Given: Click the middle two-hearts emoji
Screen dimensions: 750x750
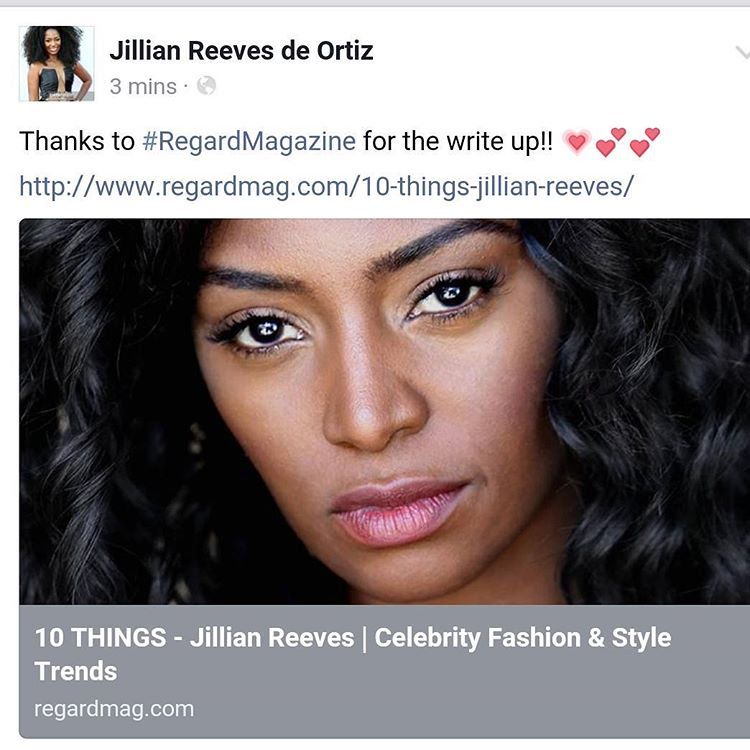Looking at the screenshot, I should click(611, 142).
